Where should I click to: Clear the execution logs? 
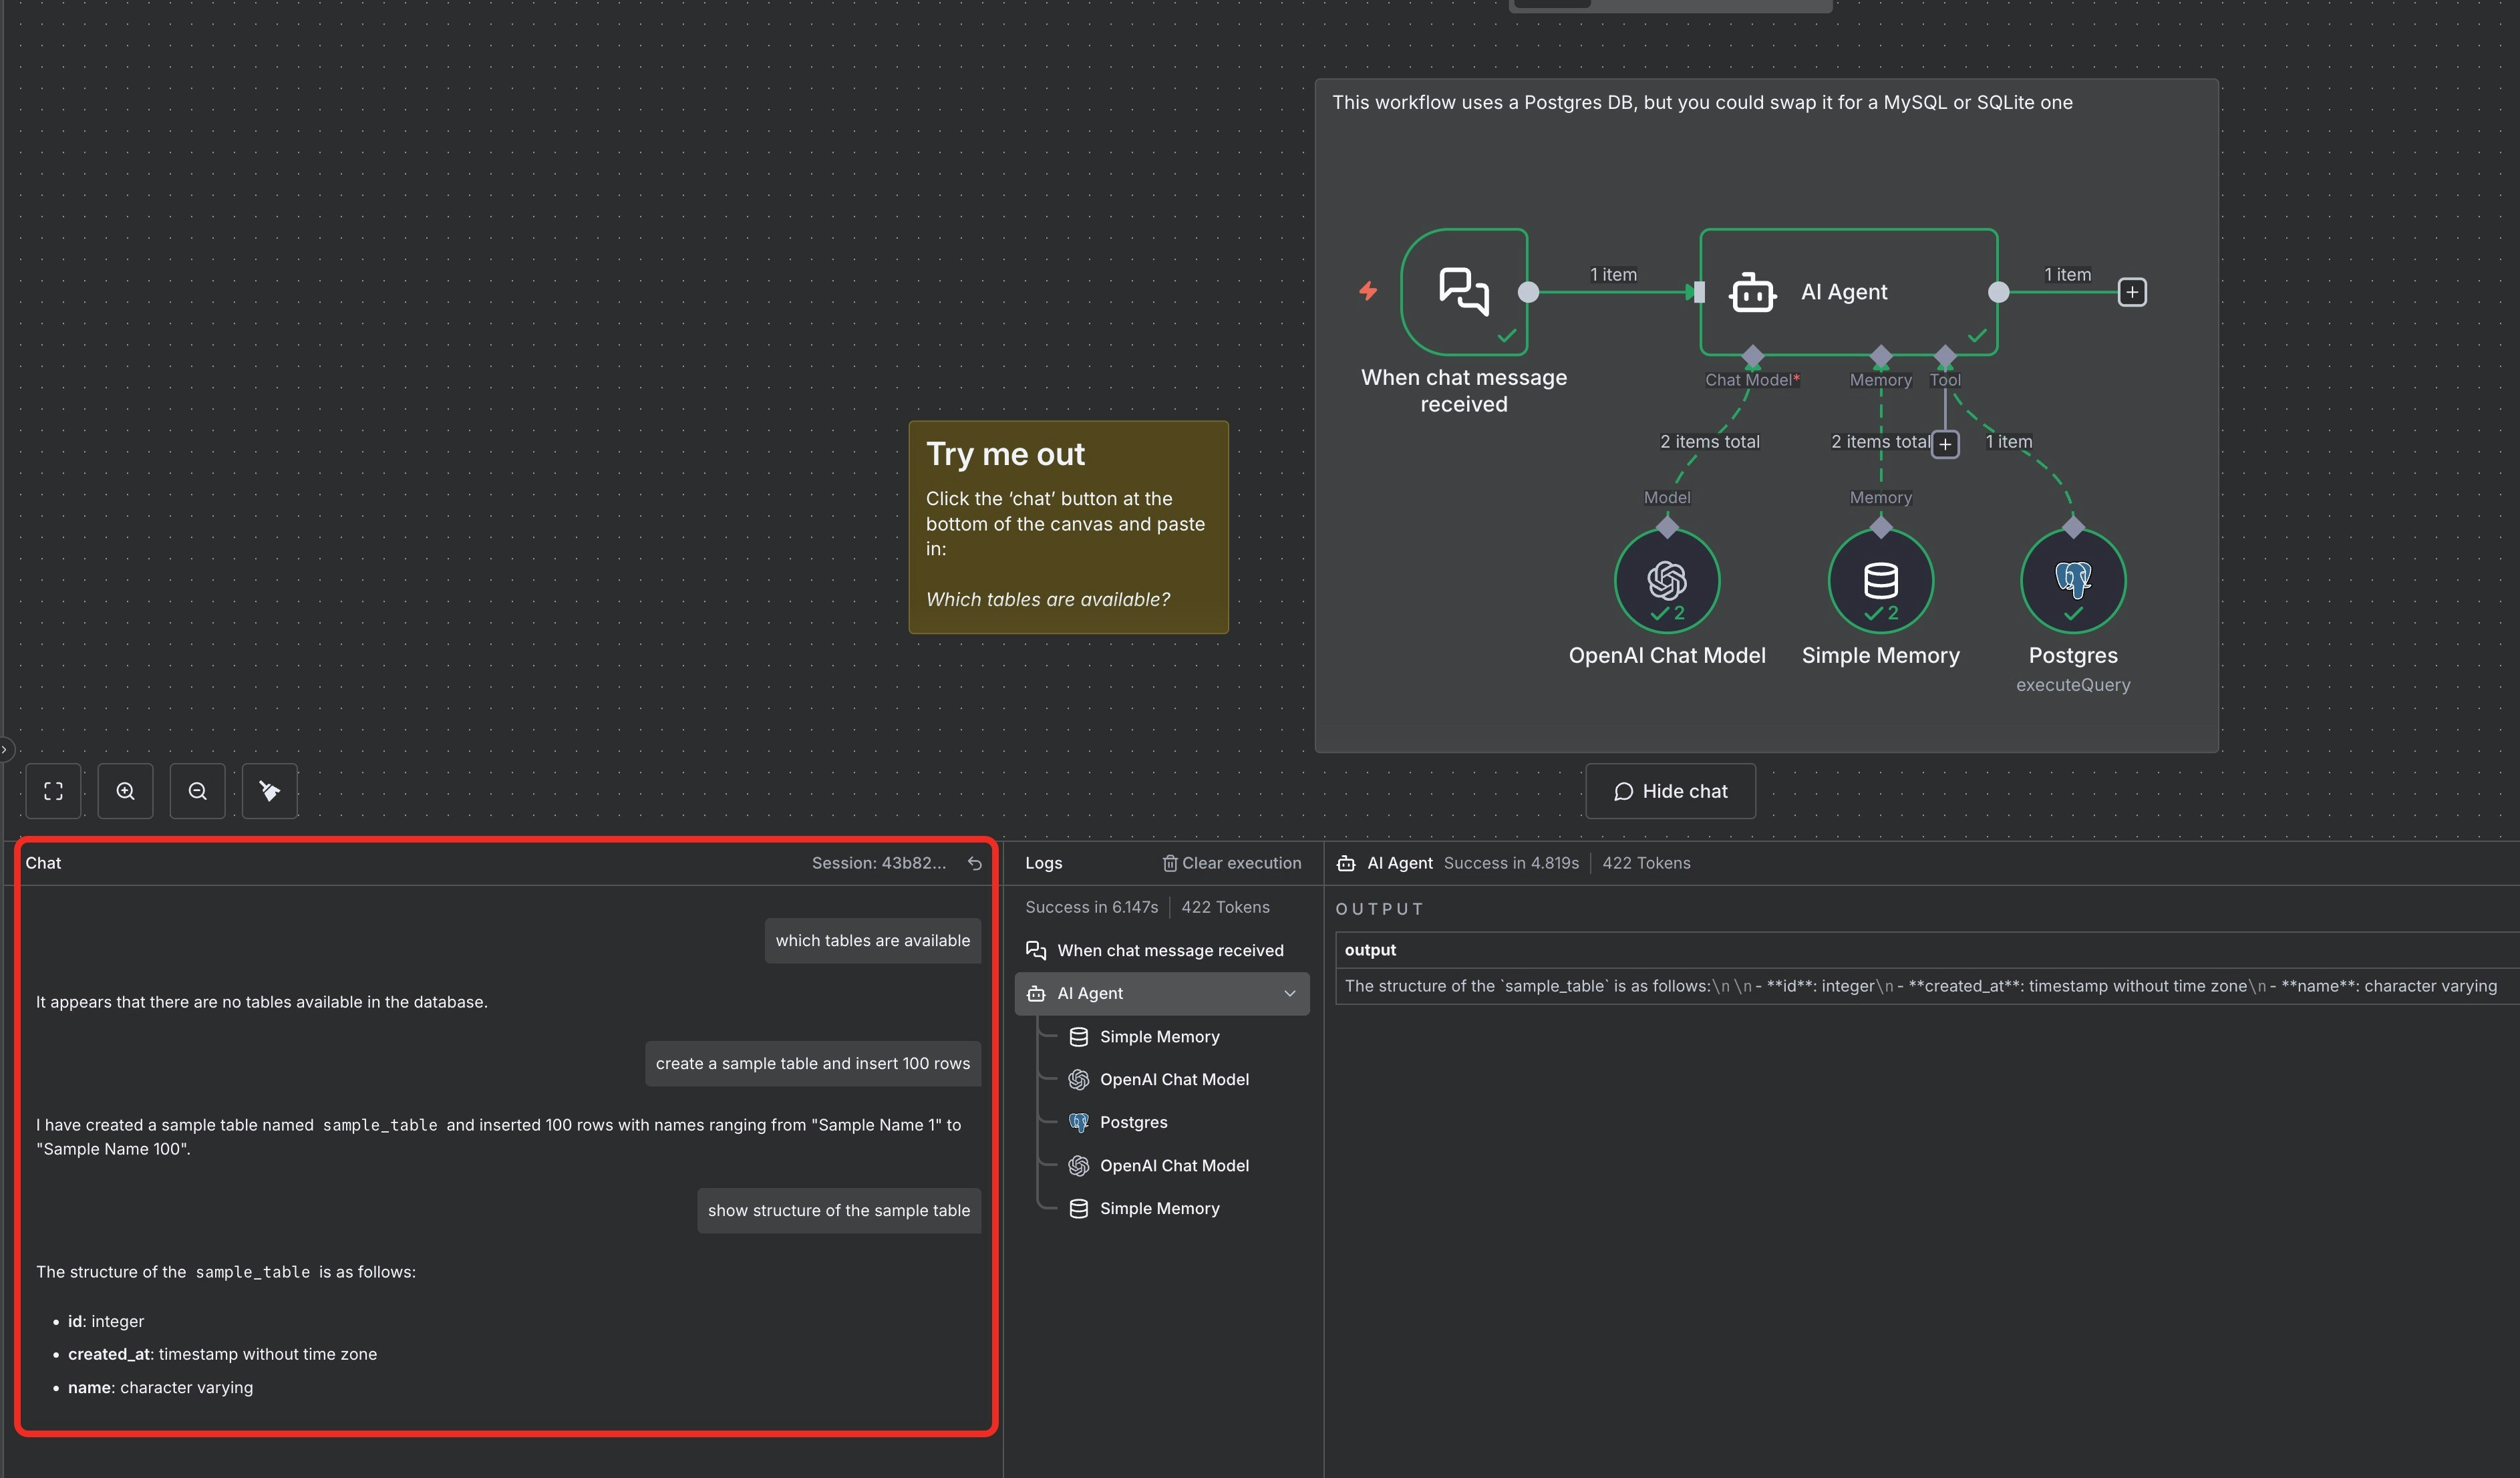click(1233, 862)
